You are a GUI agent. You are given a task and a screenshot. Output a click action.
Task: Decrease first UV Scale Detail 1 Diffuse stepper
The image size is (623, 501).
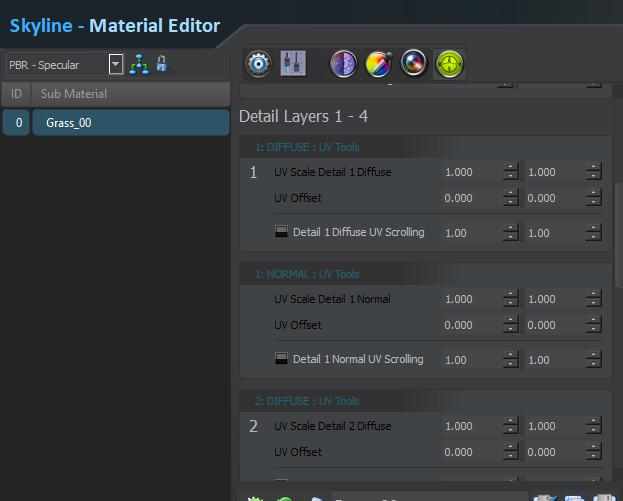(511, 176)
